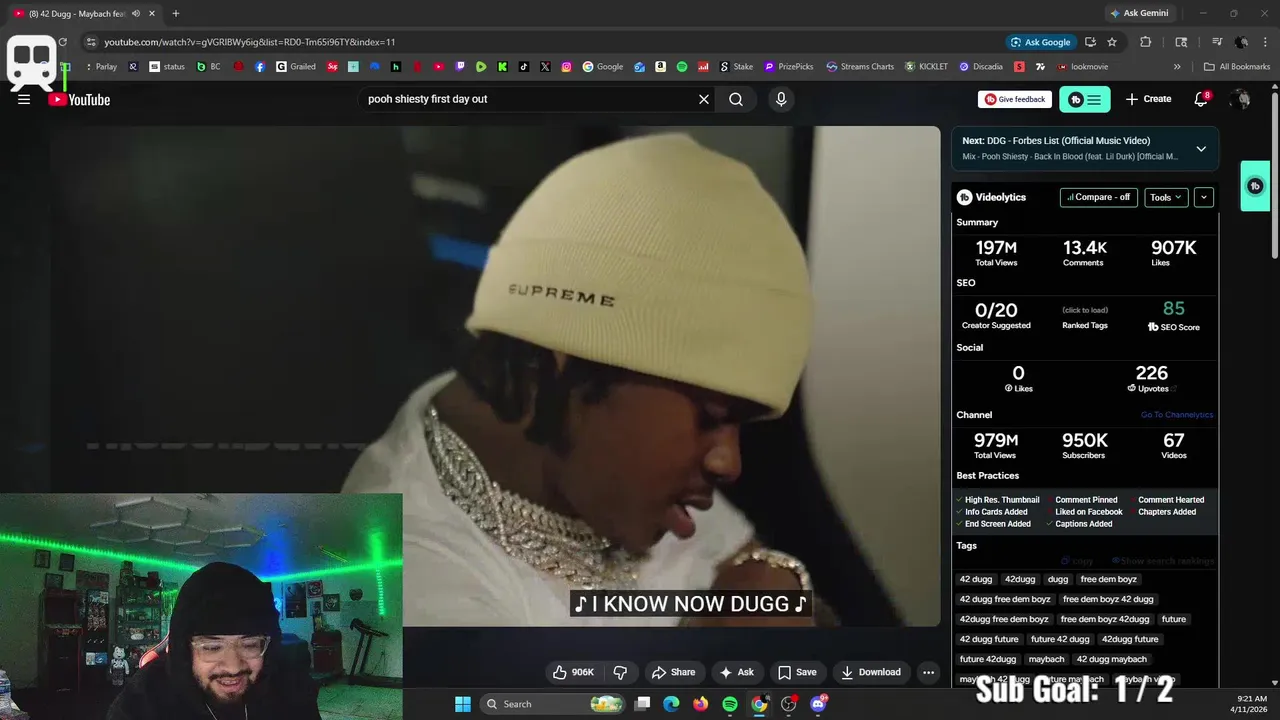The image size is (1280, 720).
Task: Open Firefox from the Windows taskbar
Action: click(x=701, y=704)
